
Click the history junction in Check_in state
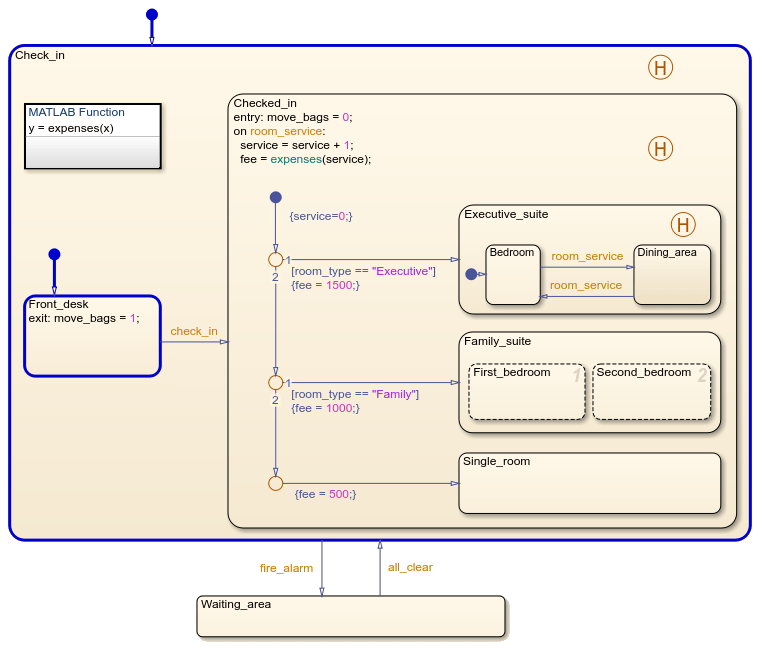(x=660, y=67)
